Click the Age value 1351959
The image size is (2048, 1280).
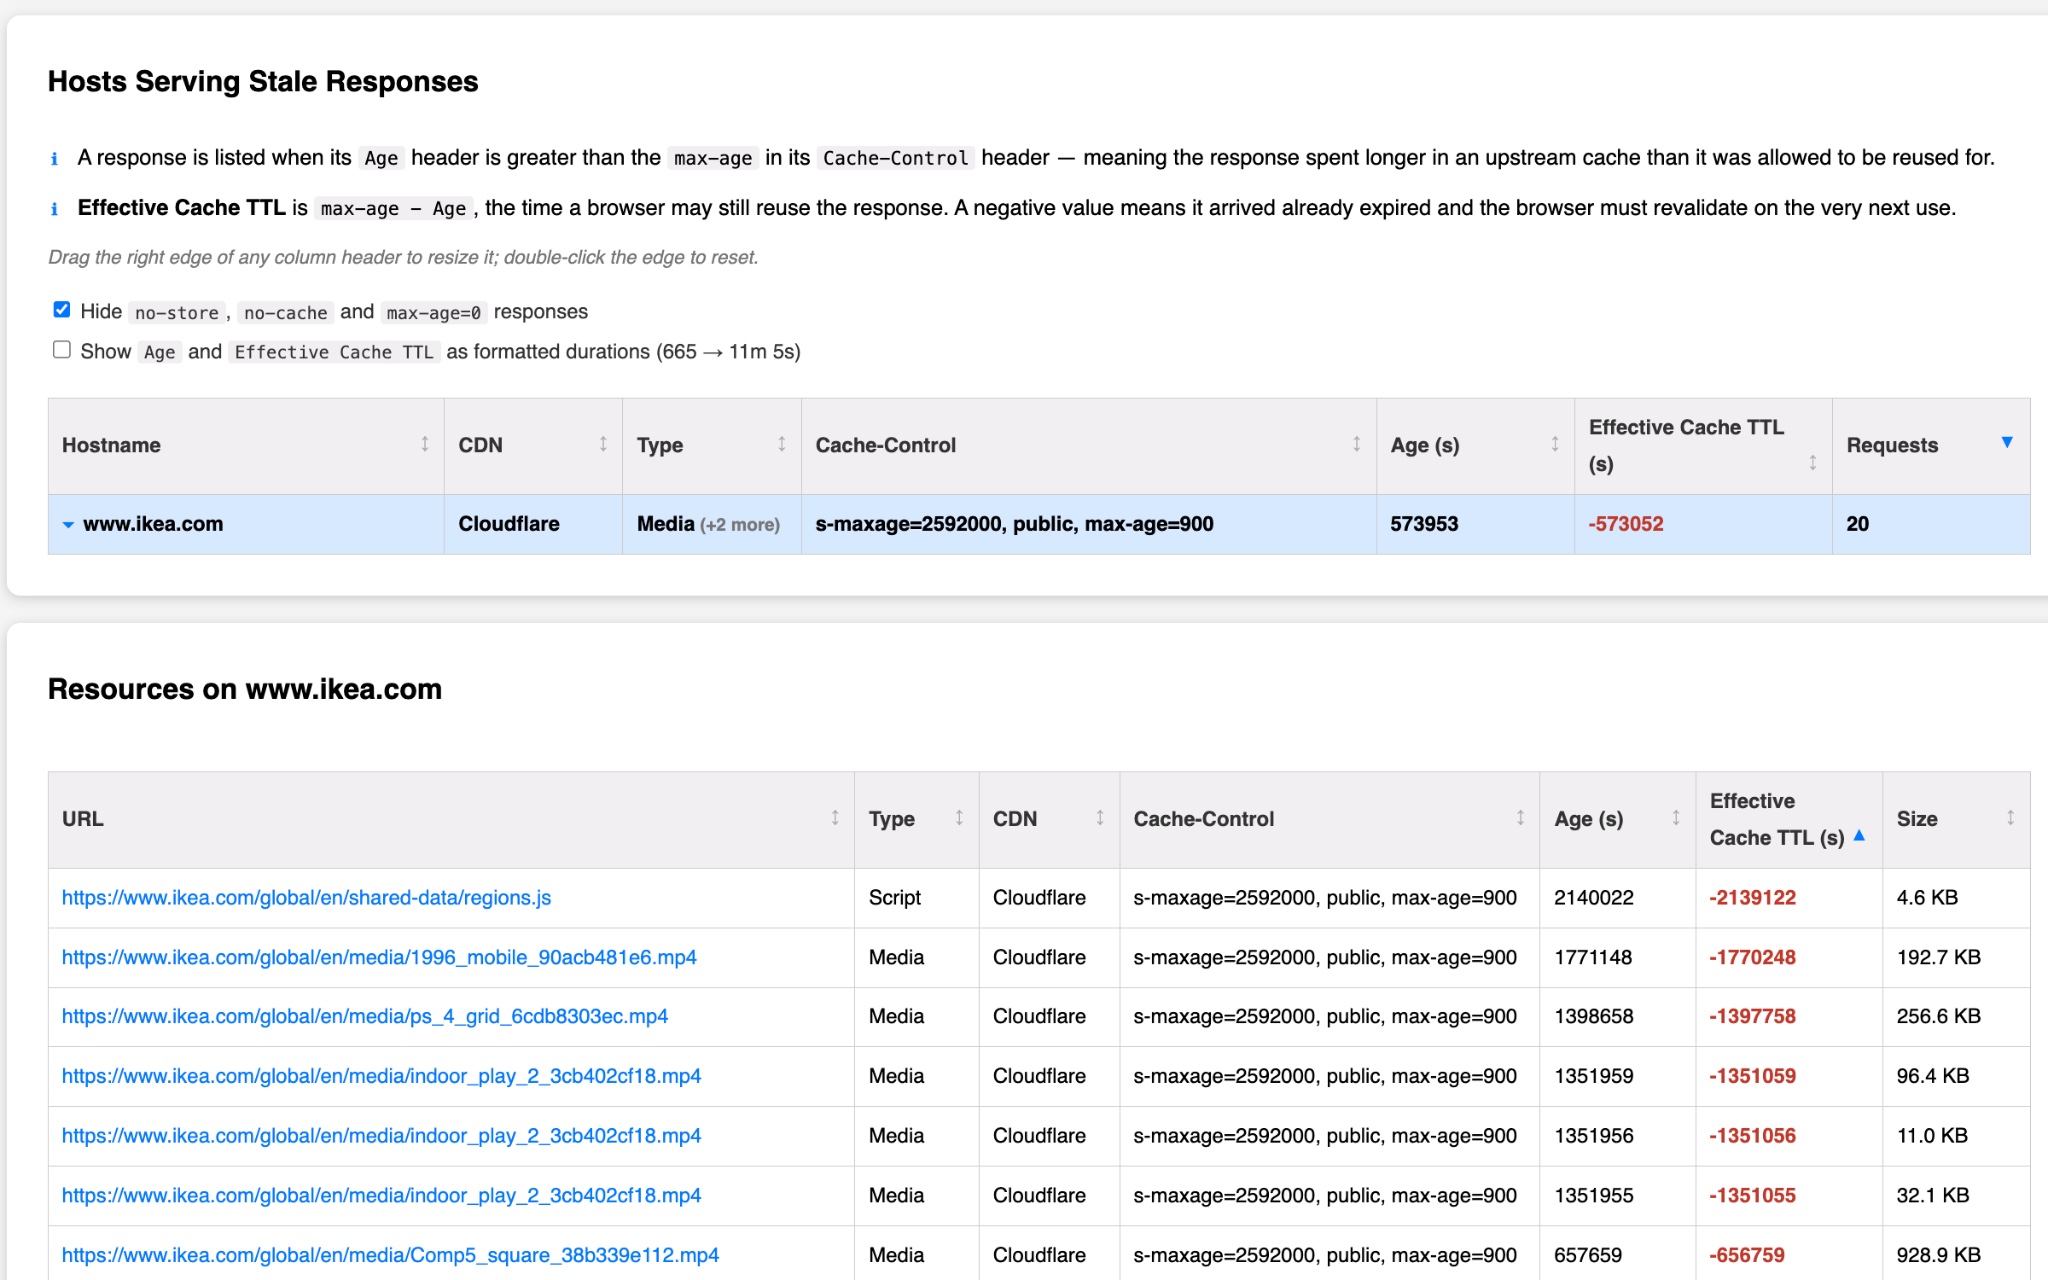[x=1594, y=1076]
